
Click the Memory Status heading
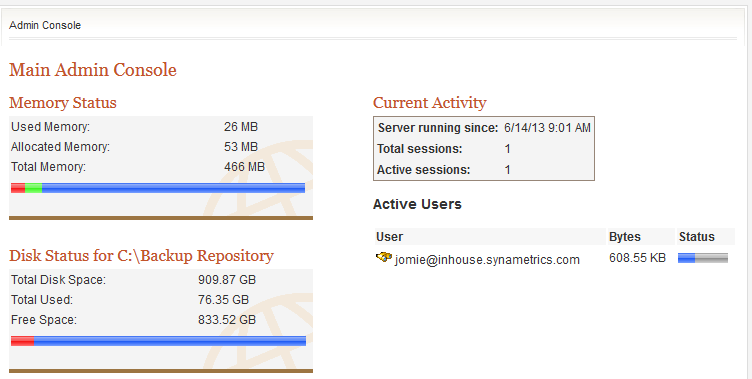click(63, 103)
